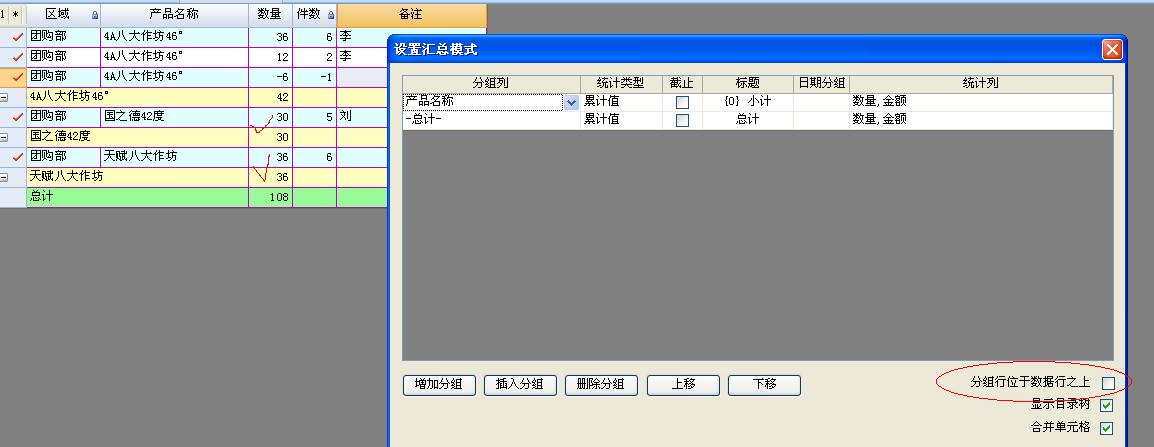Viewport: 1154px width, 447px height.
Task: Collapse the 天赋八大作坊 subtotal group
Action: [4, 177]
